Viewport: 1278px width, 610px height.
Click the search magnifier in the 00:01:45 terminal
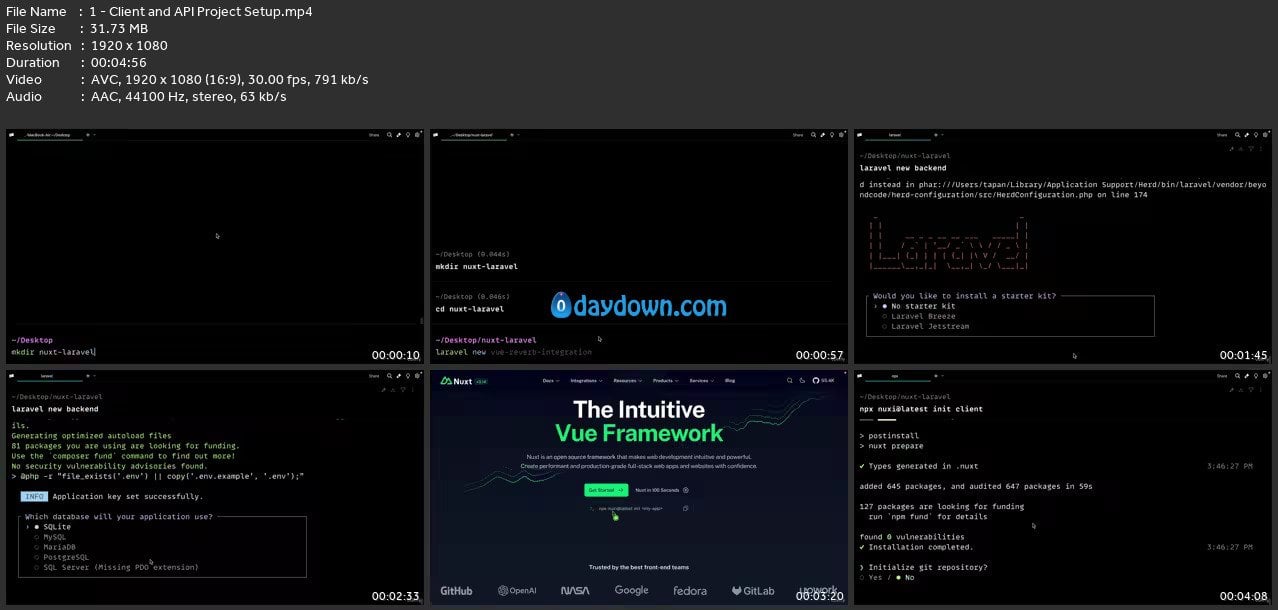(x=1237, y=134)
